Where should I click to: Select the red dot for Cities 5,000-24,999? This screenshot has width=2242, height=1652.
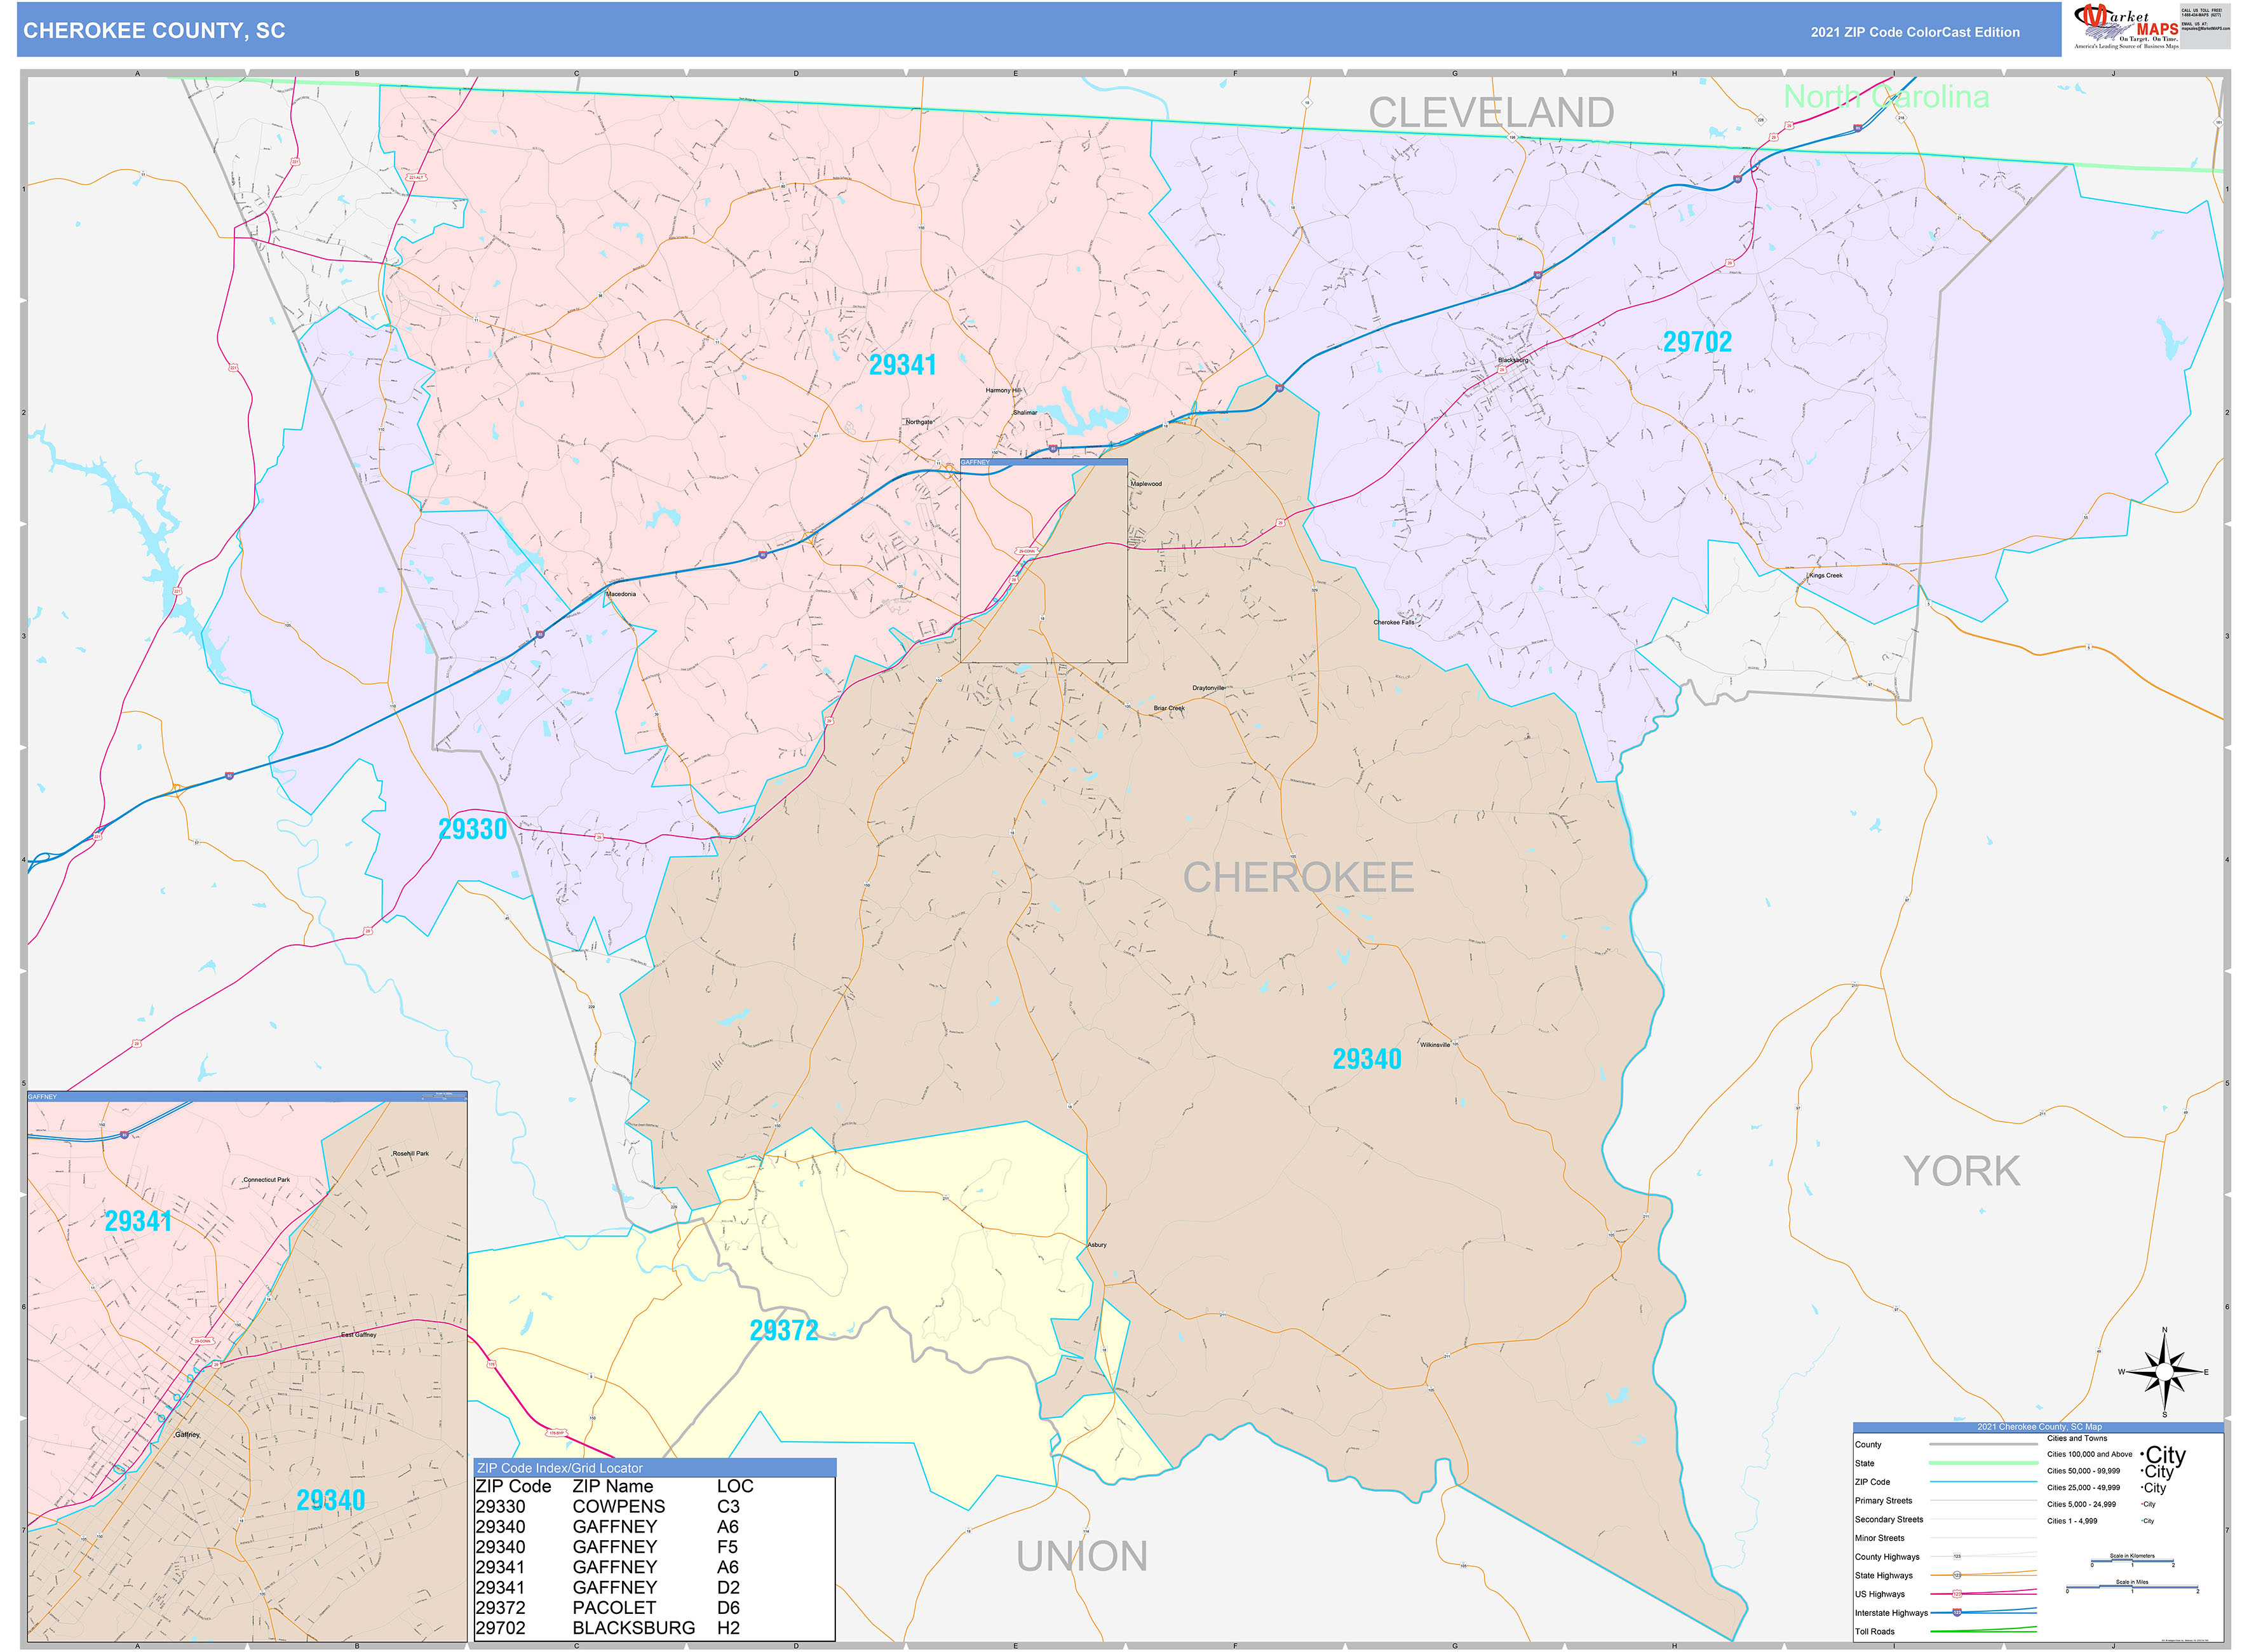2142,1505
